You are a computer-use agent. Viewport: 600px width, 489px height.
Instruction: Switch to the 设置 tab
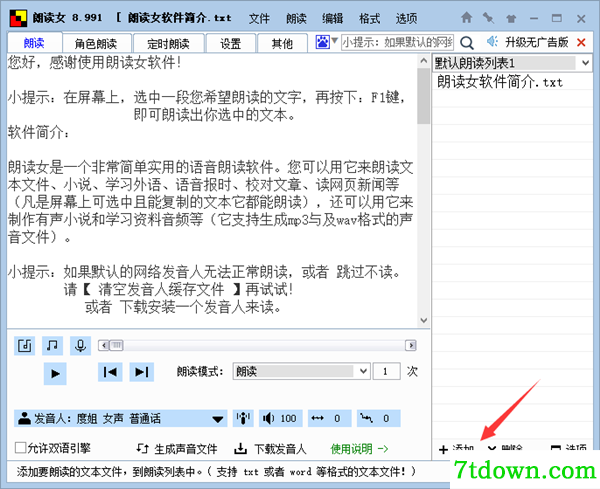tap(230, 44)
